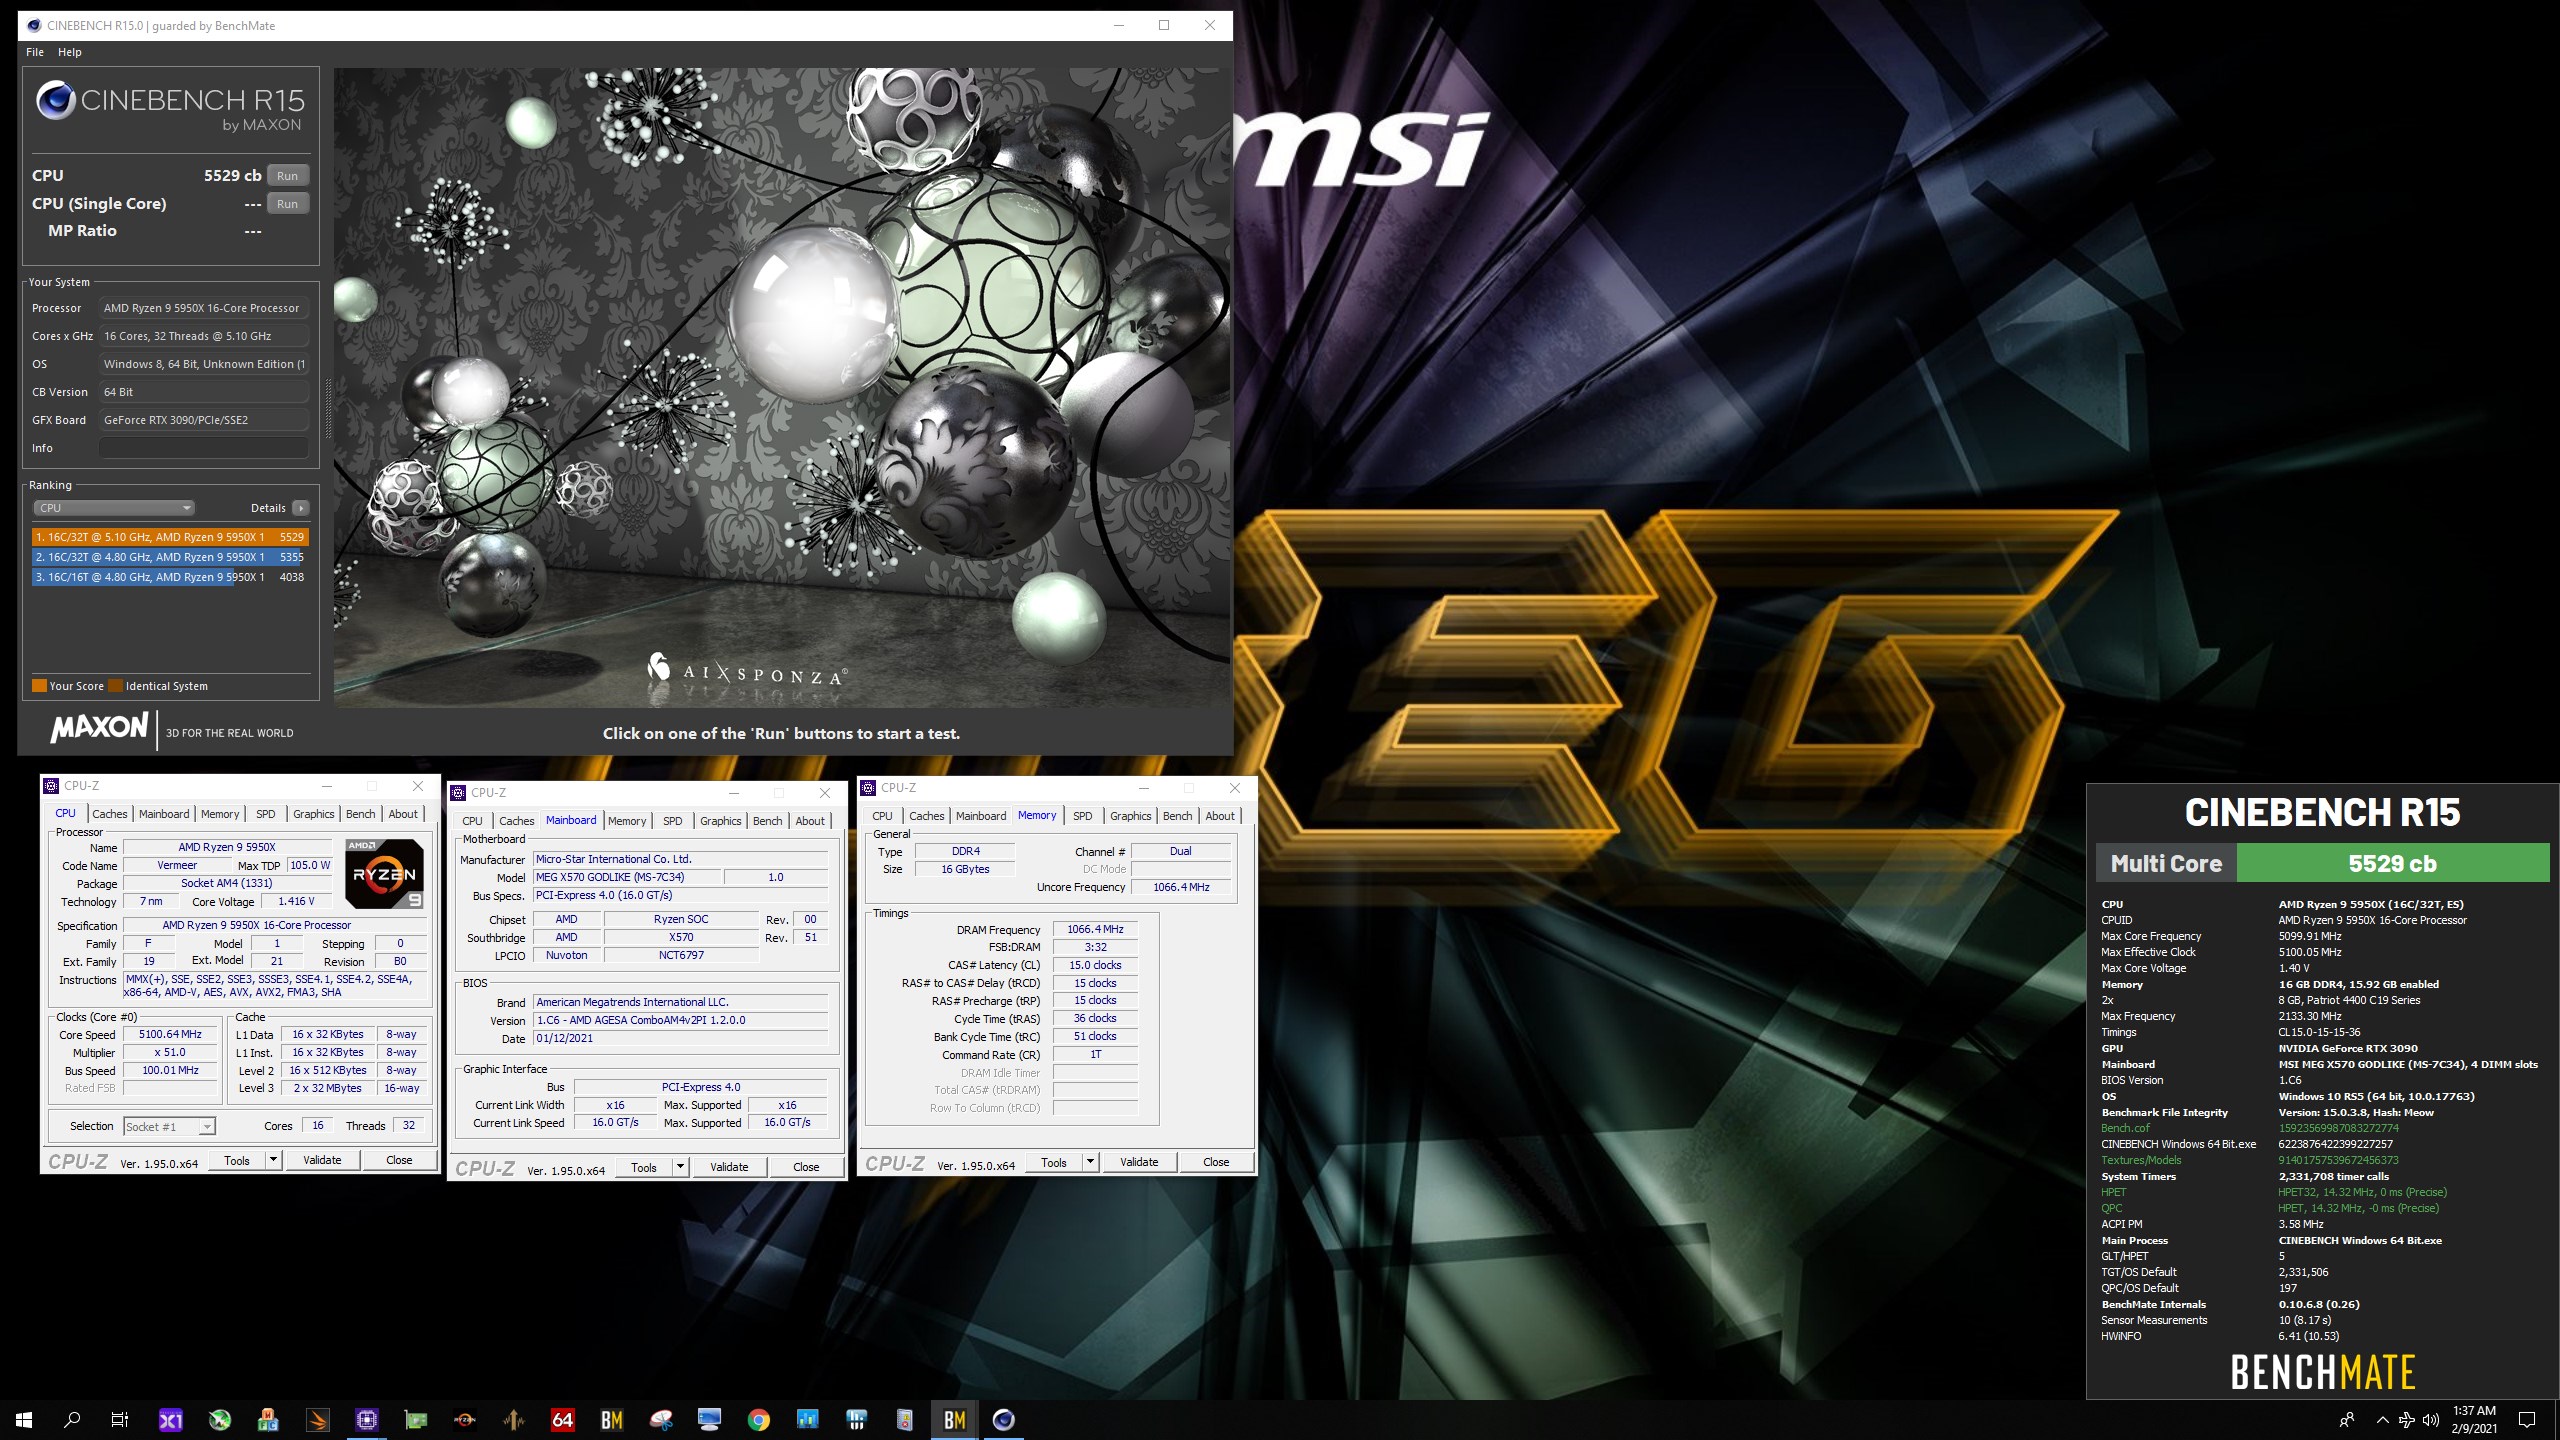Click the CPU-Z taskbar icon

[367, 1419]
